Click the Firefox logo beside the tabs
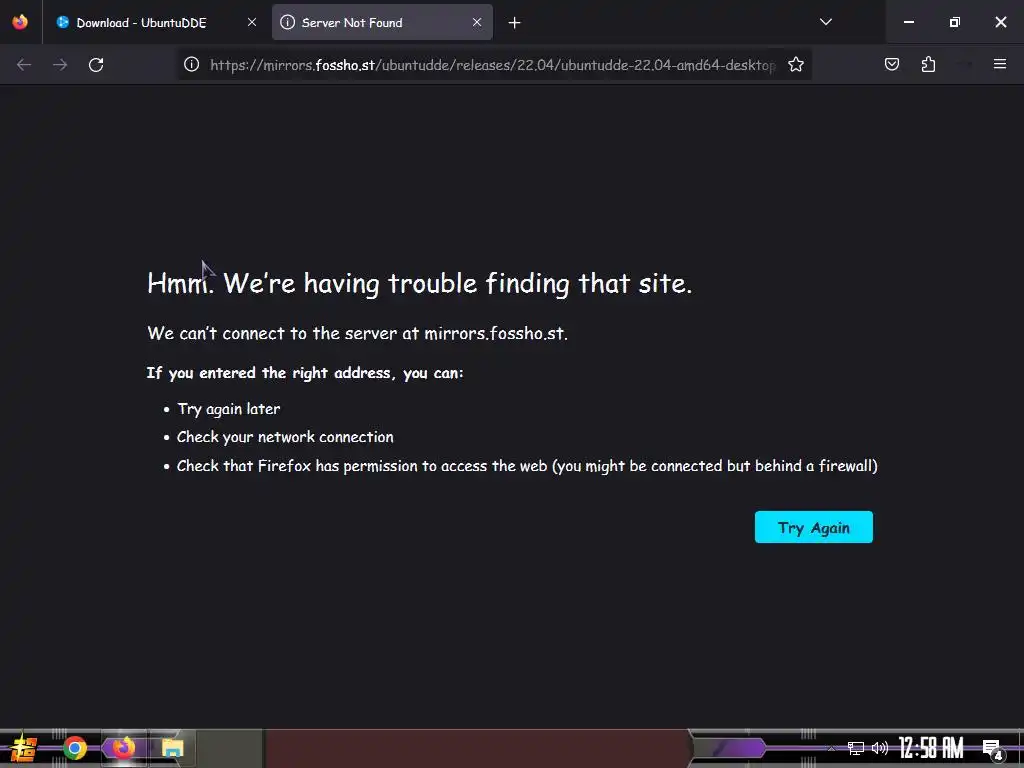The image size is (1024, 768). point(20,22)
